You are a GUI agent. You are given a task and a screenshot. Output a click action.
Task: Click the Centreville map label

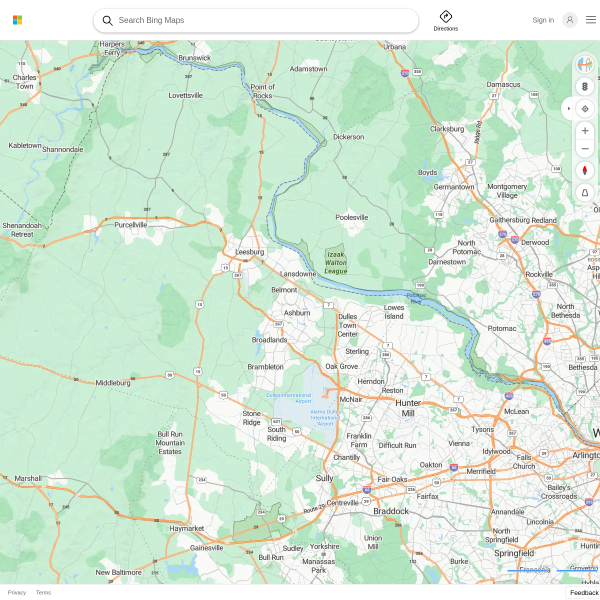(342, 503)
